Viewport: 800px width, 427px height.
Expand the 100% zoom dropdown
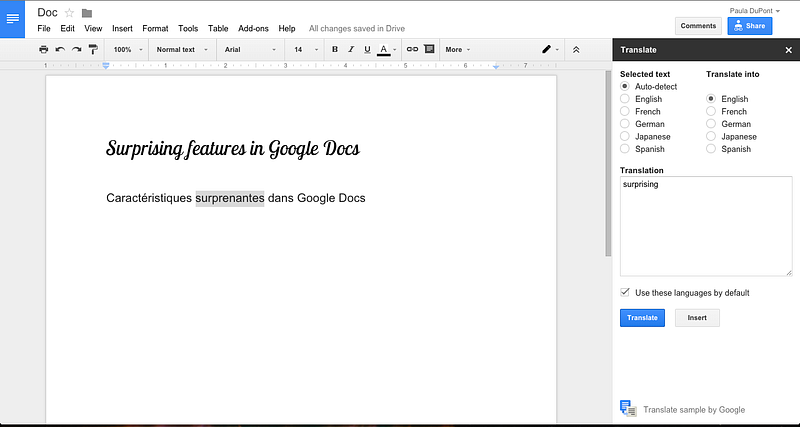tap(126, 49)
